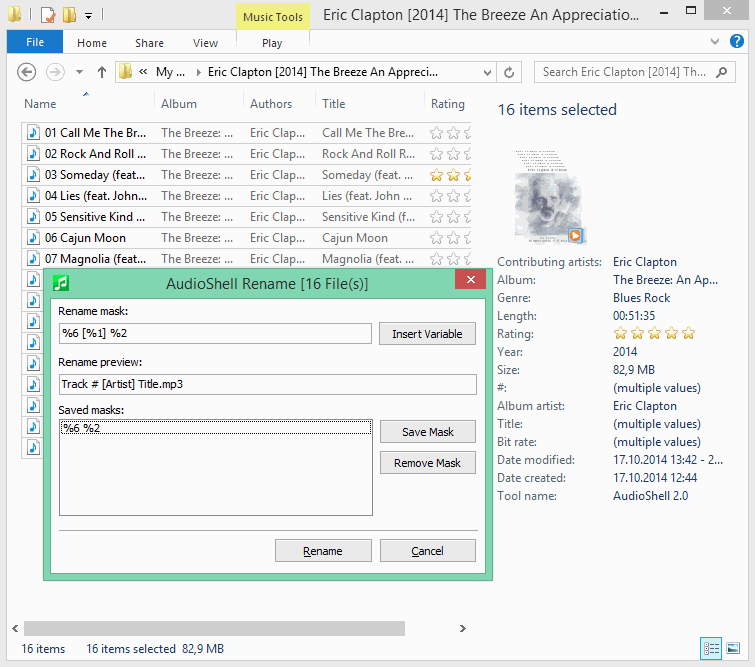Screen dimensions: 755x667
Task: Expand the ribbon chevron
Action: point(715,42)
